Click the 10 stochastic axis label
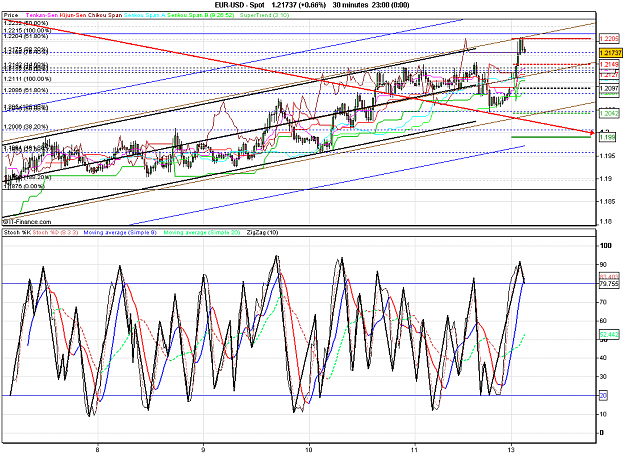The width and height of the screenshot is (625, 455). coord(603,414)
